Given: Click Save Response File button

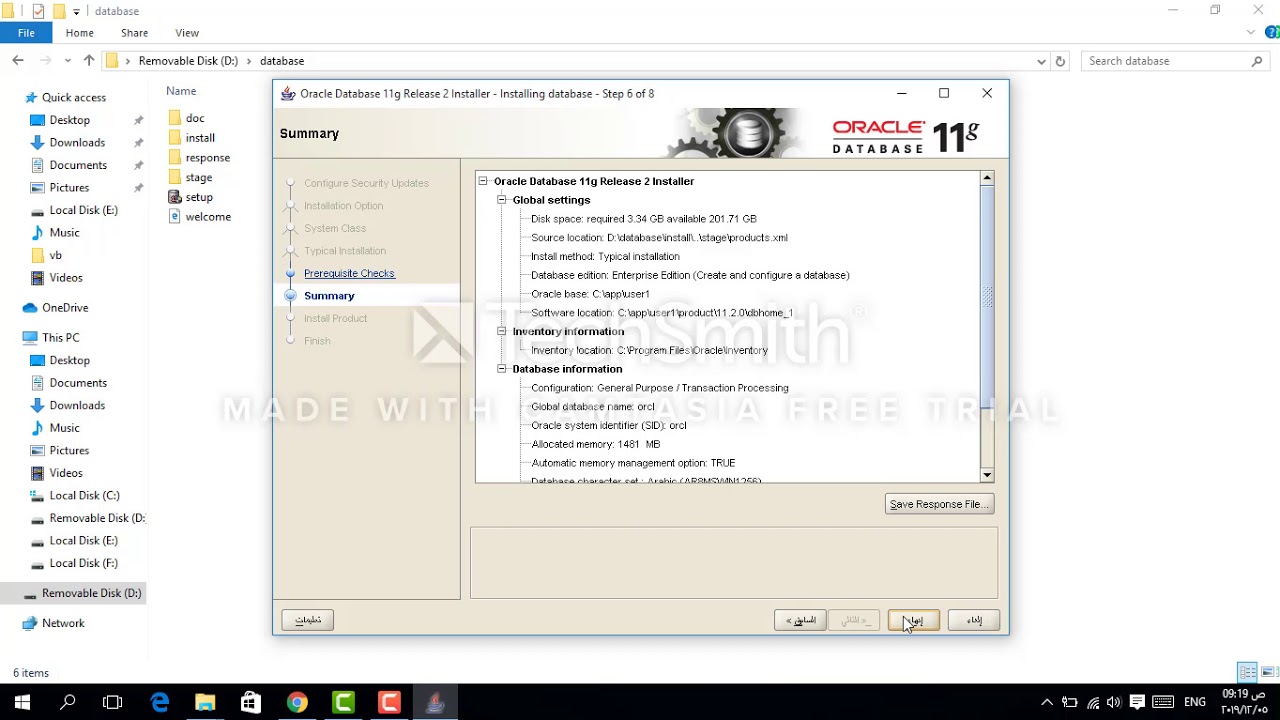Looking at the screenshot, I should click(x=939, y=504).
